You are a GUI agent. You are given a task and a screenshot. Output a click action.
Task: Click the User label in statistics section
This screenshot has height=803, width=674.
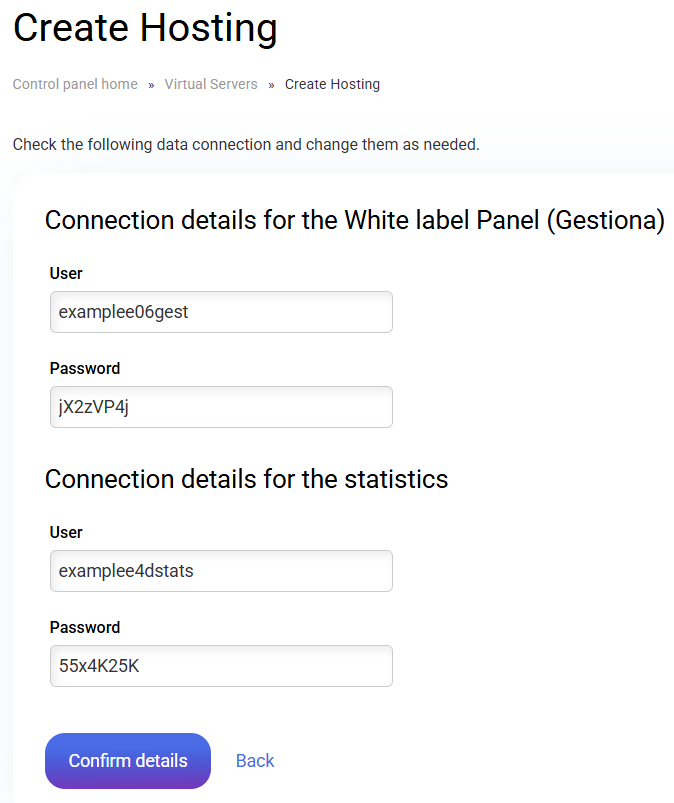pos(66,532)
